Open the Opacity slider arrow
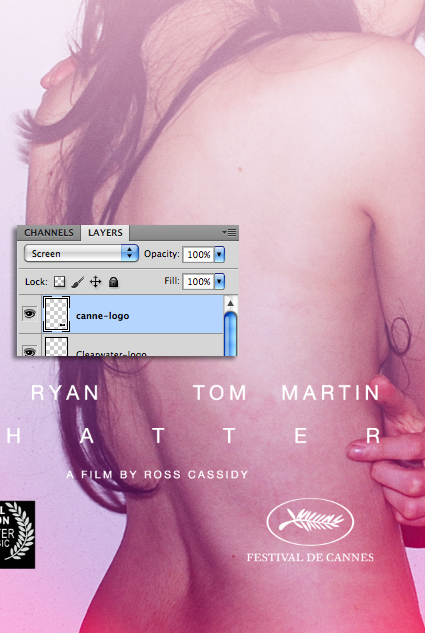Image resolution: width=425 pixels, height=633 pixels. click(219, 254)
